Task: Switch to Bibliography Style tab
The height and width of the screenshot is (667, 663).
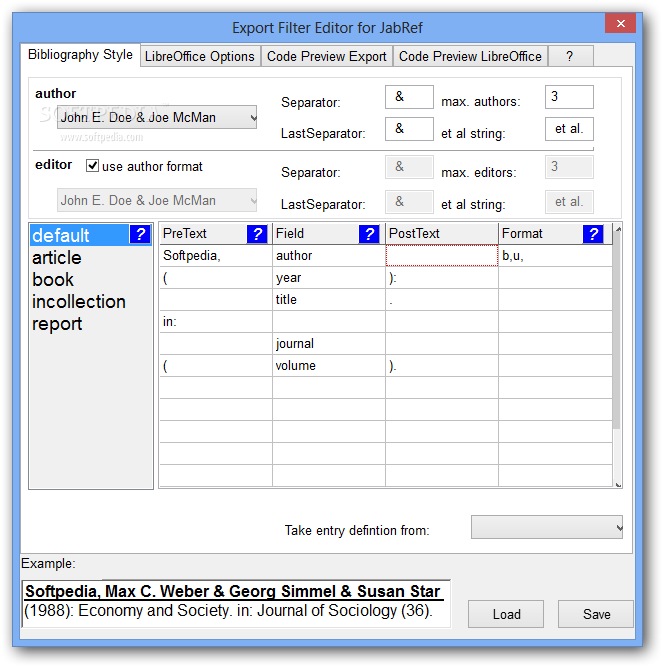Action: (80, 55)
